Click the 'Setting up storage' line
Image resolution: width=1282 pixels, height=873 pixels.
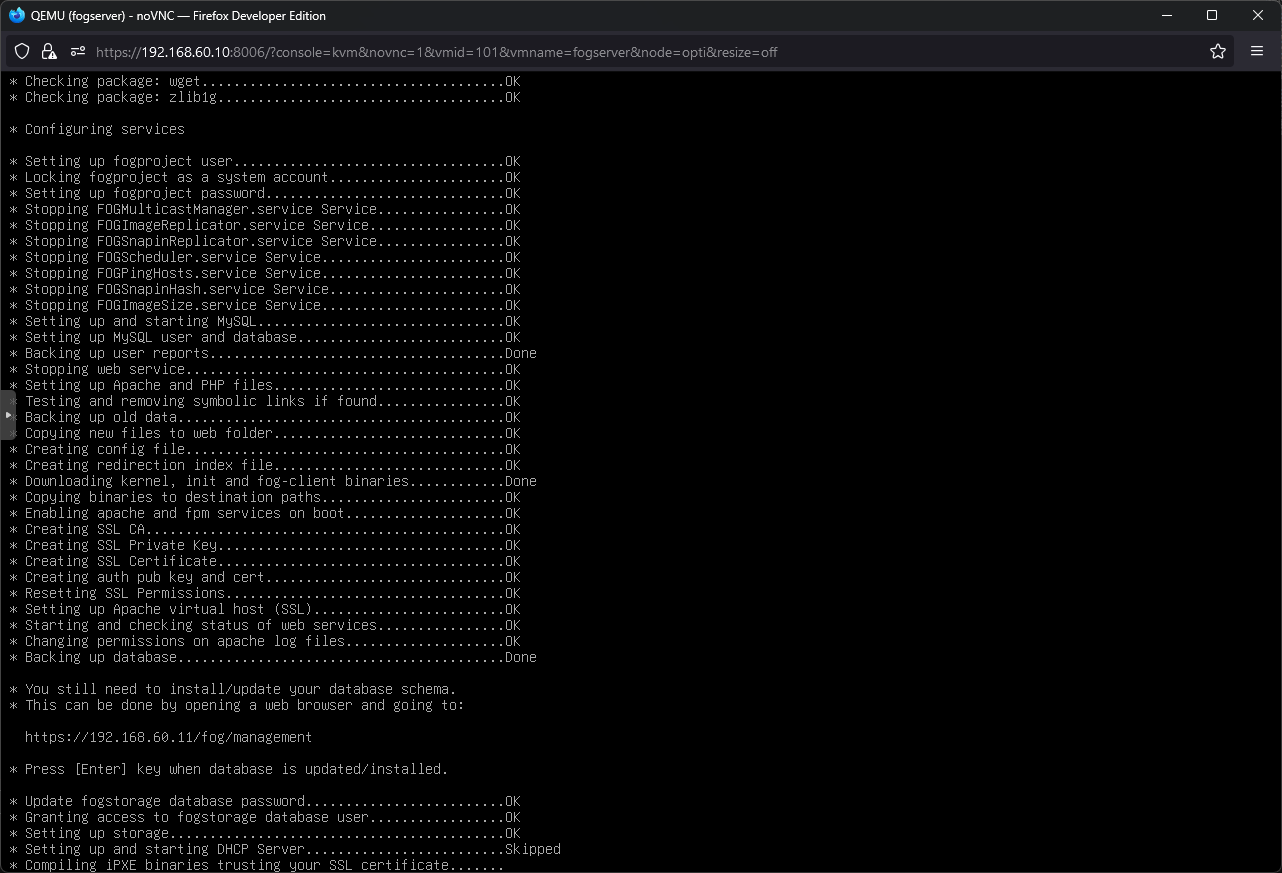pyautogui.click(x=265, y=833)
